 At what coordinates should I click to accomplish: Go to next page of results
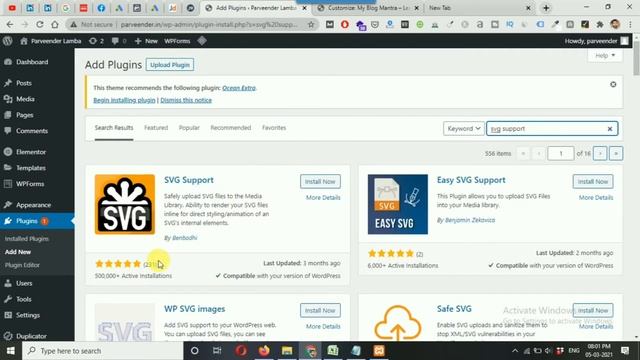[600, 153]
